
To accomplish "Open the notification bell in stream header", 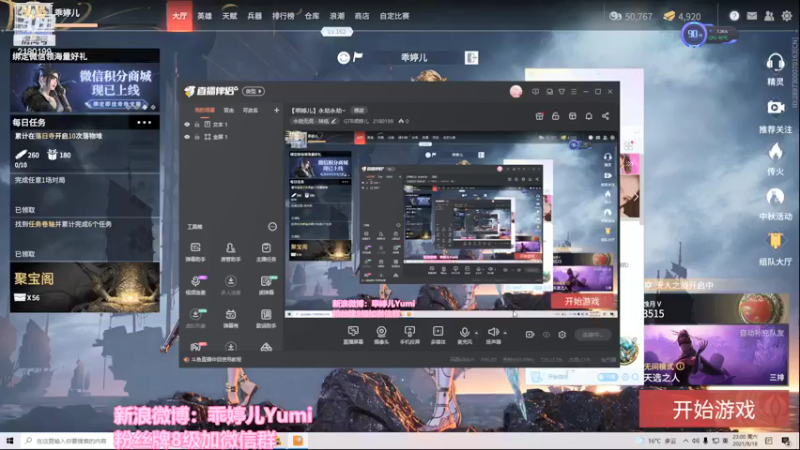I will click(x=589, y=116).
